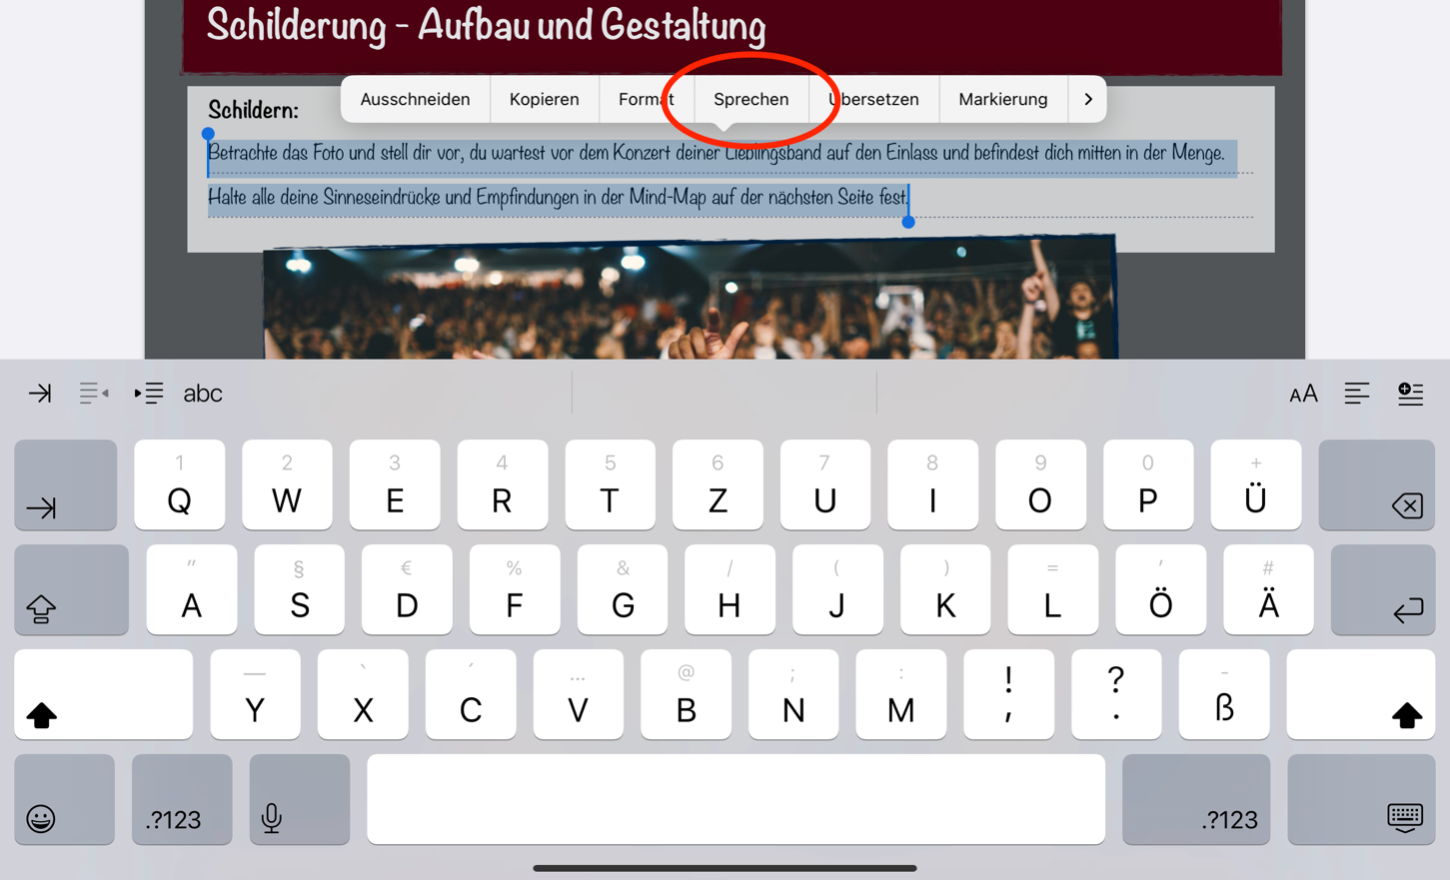Expand more context menu options arrow

click(1088, 99)
